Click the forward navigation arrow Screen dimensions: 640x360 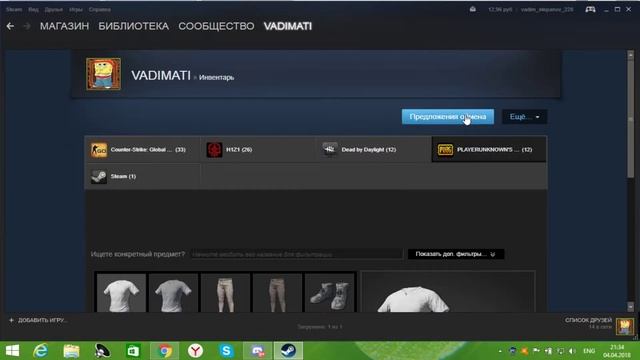coord(27,26)
